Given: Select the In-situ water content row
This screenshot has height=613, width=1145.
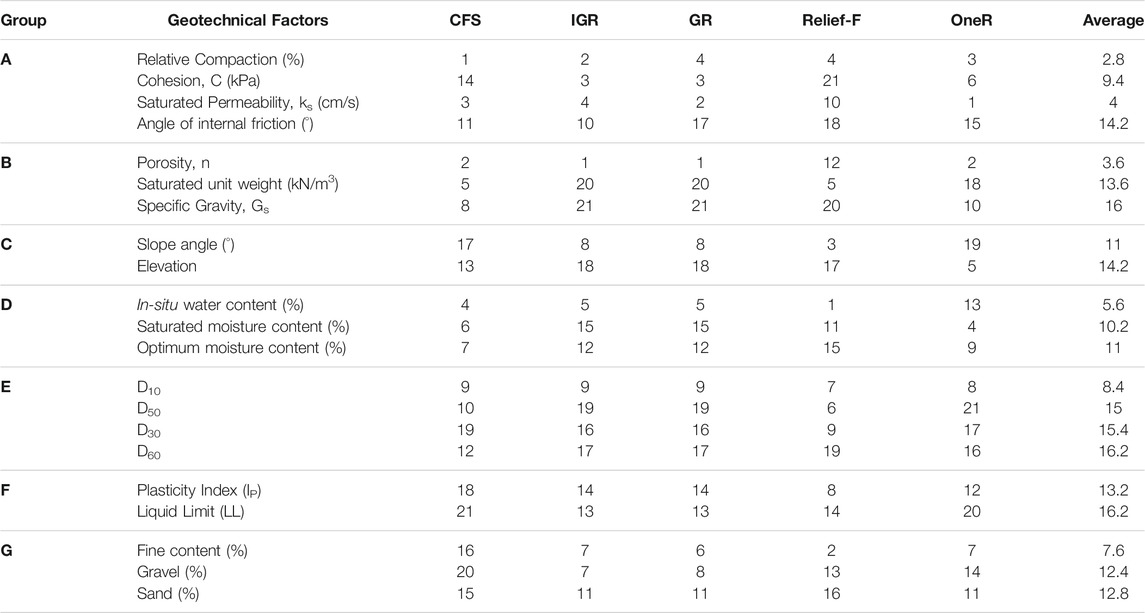Looking at the screenshot, I should coord(572,305).
